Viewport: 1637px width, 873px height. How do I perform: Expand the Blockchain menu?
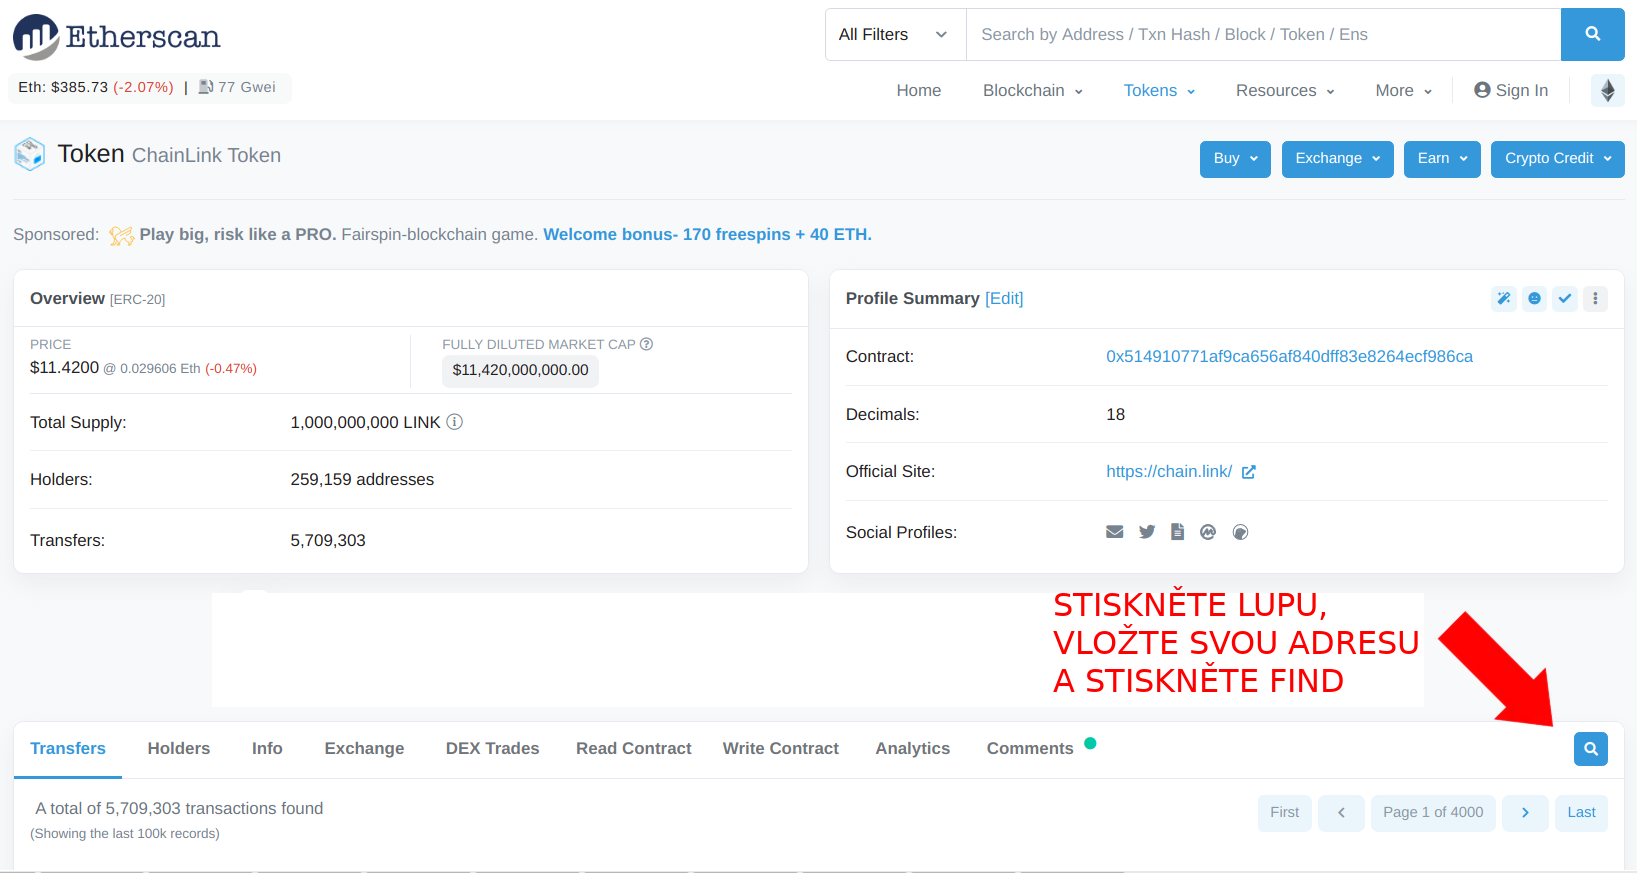(1033, 90)
